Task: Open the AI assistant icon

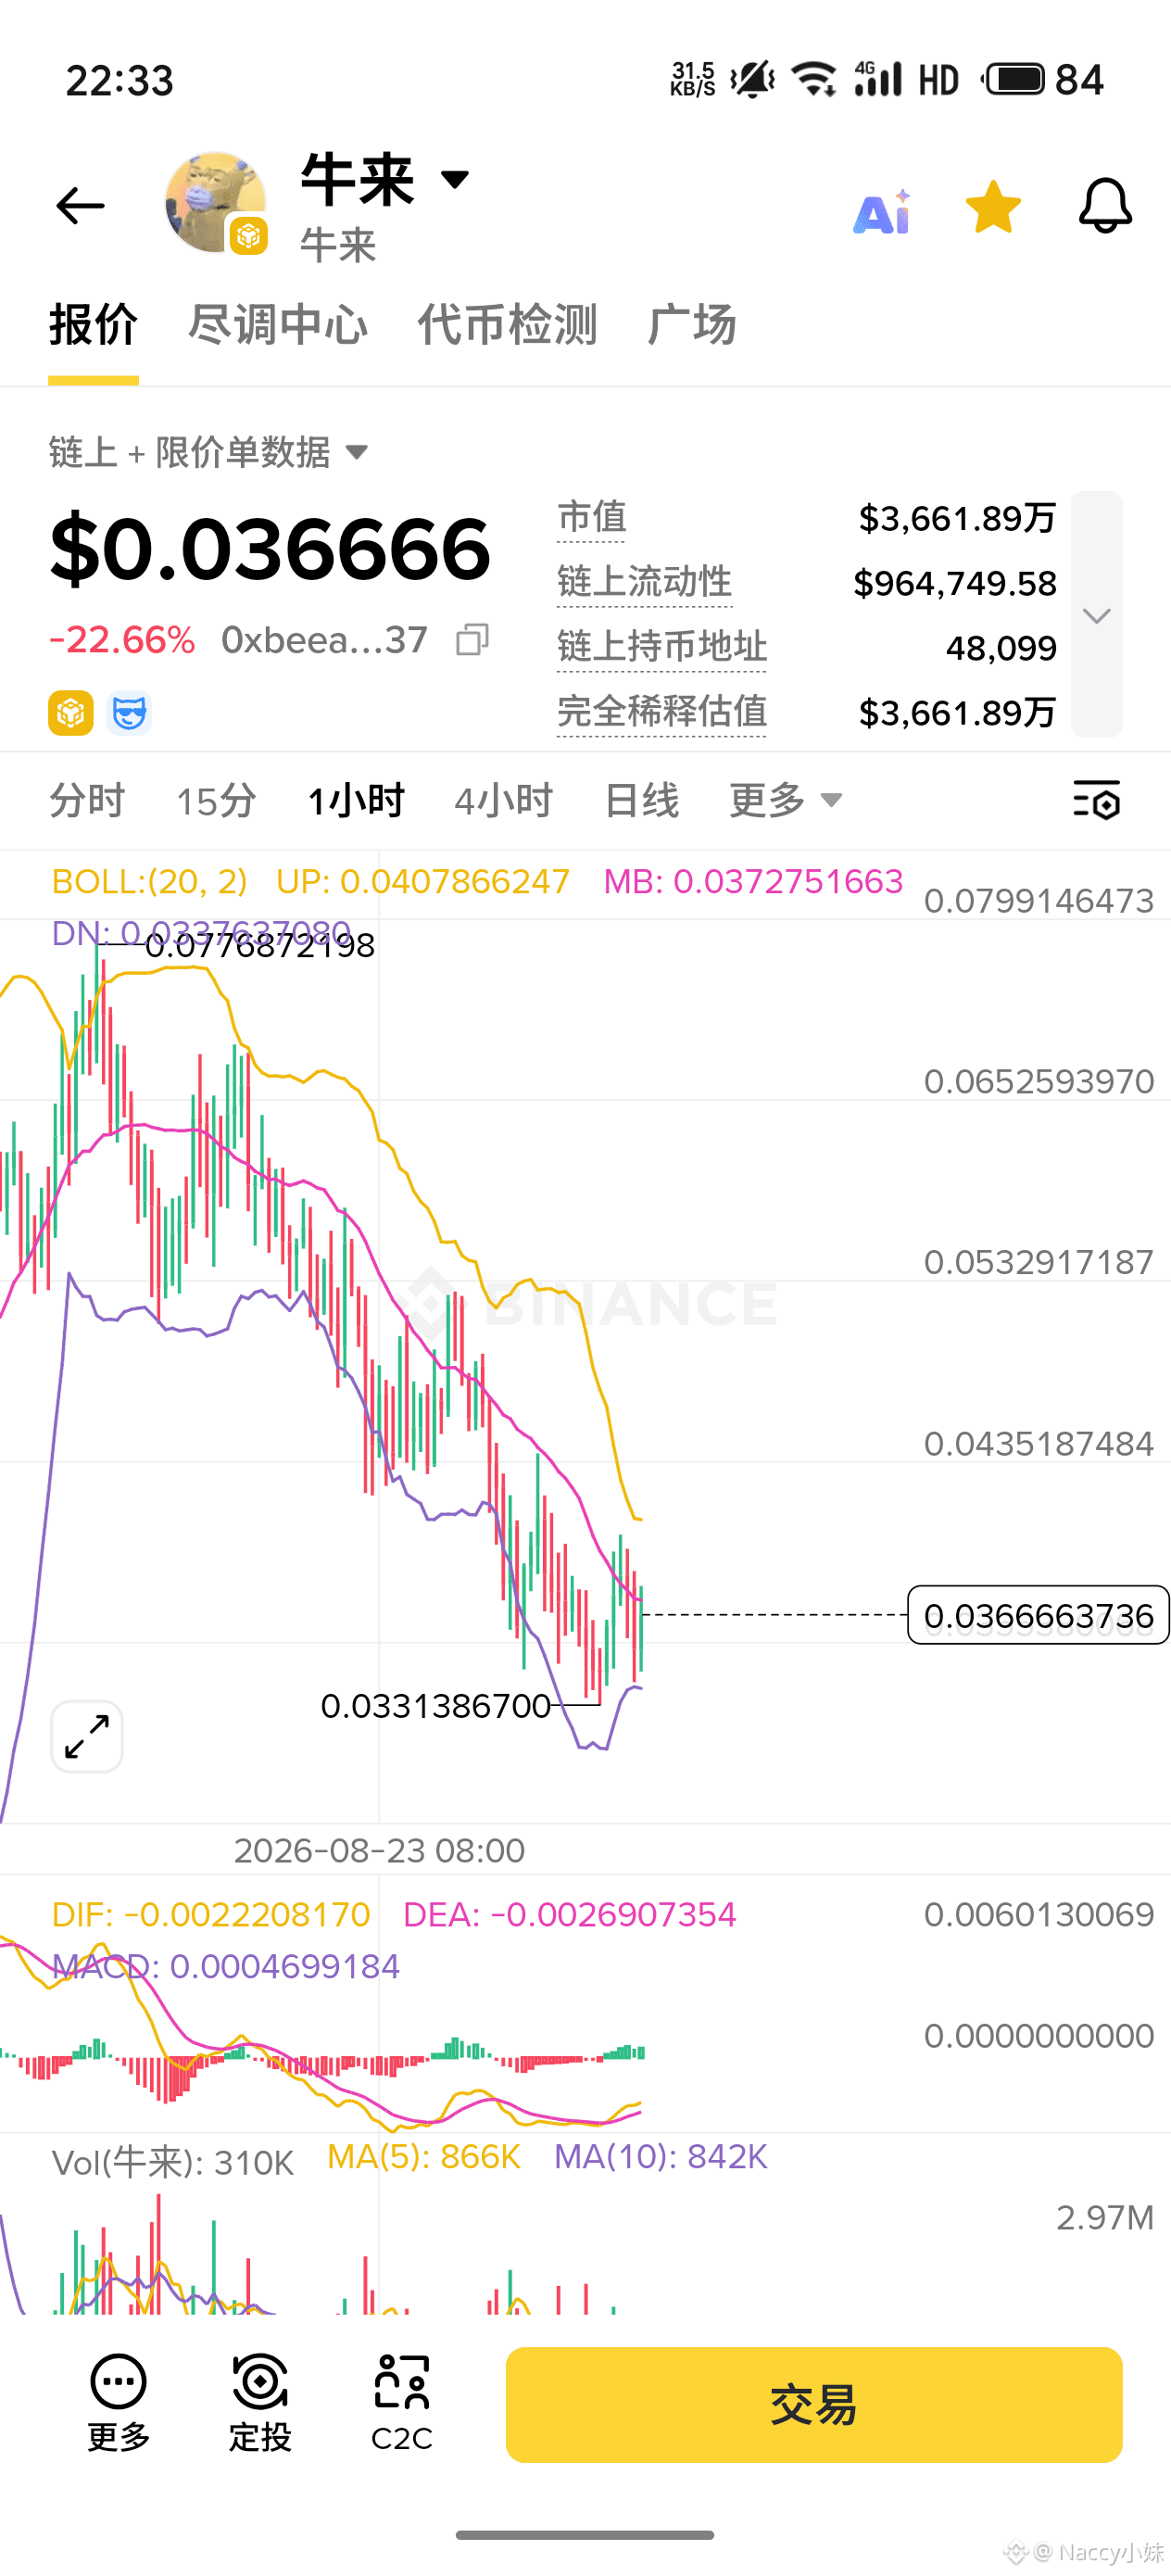Action: (x=882, y=211)
